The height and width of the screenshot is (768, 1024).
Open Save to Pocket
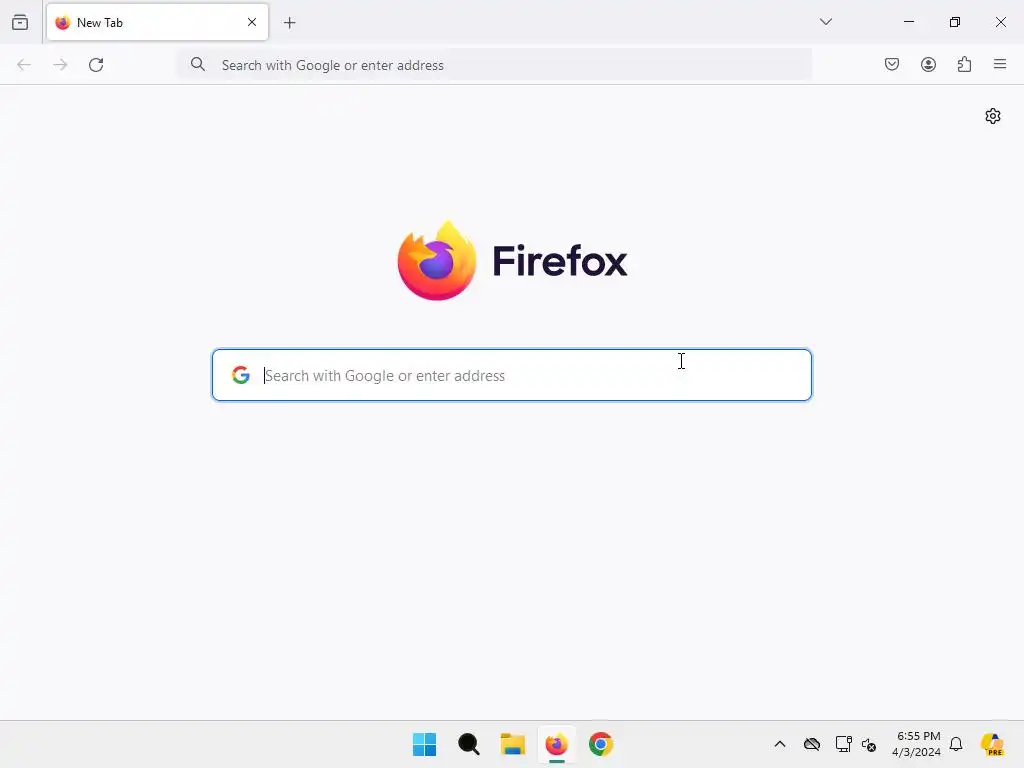click(892, 64)
